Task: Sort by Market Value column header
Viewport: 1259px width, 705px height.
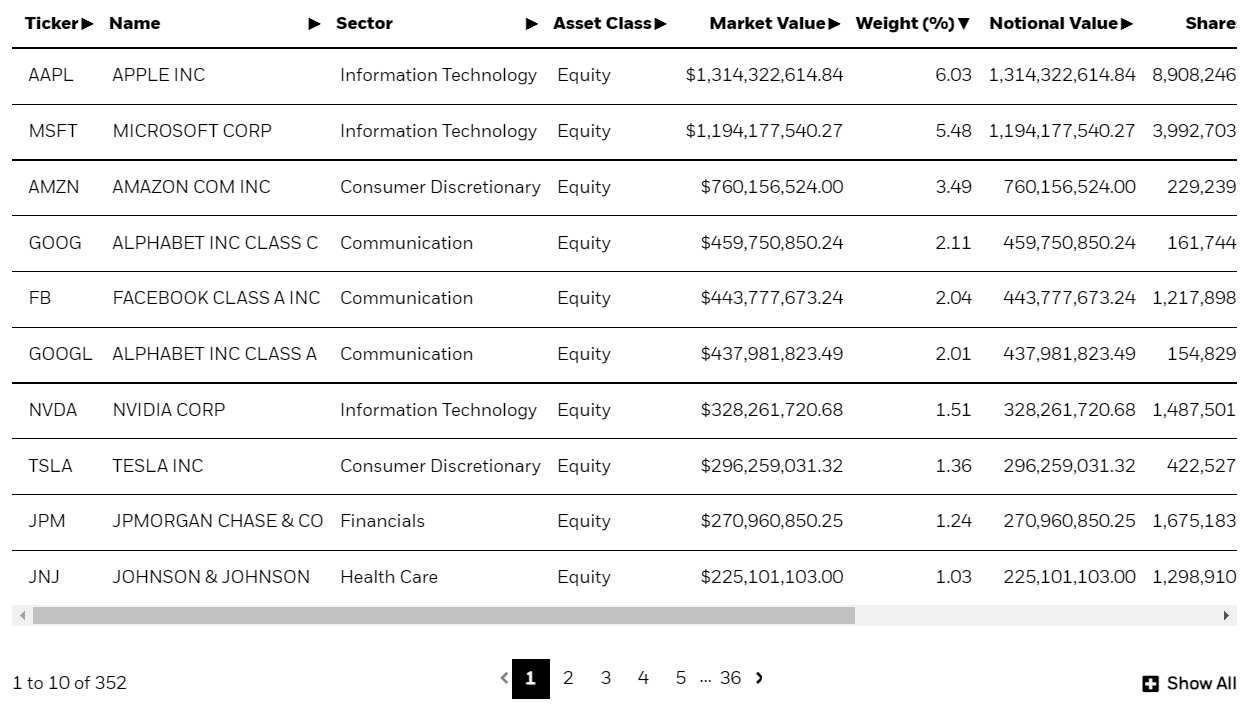Action: 775,24
